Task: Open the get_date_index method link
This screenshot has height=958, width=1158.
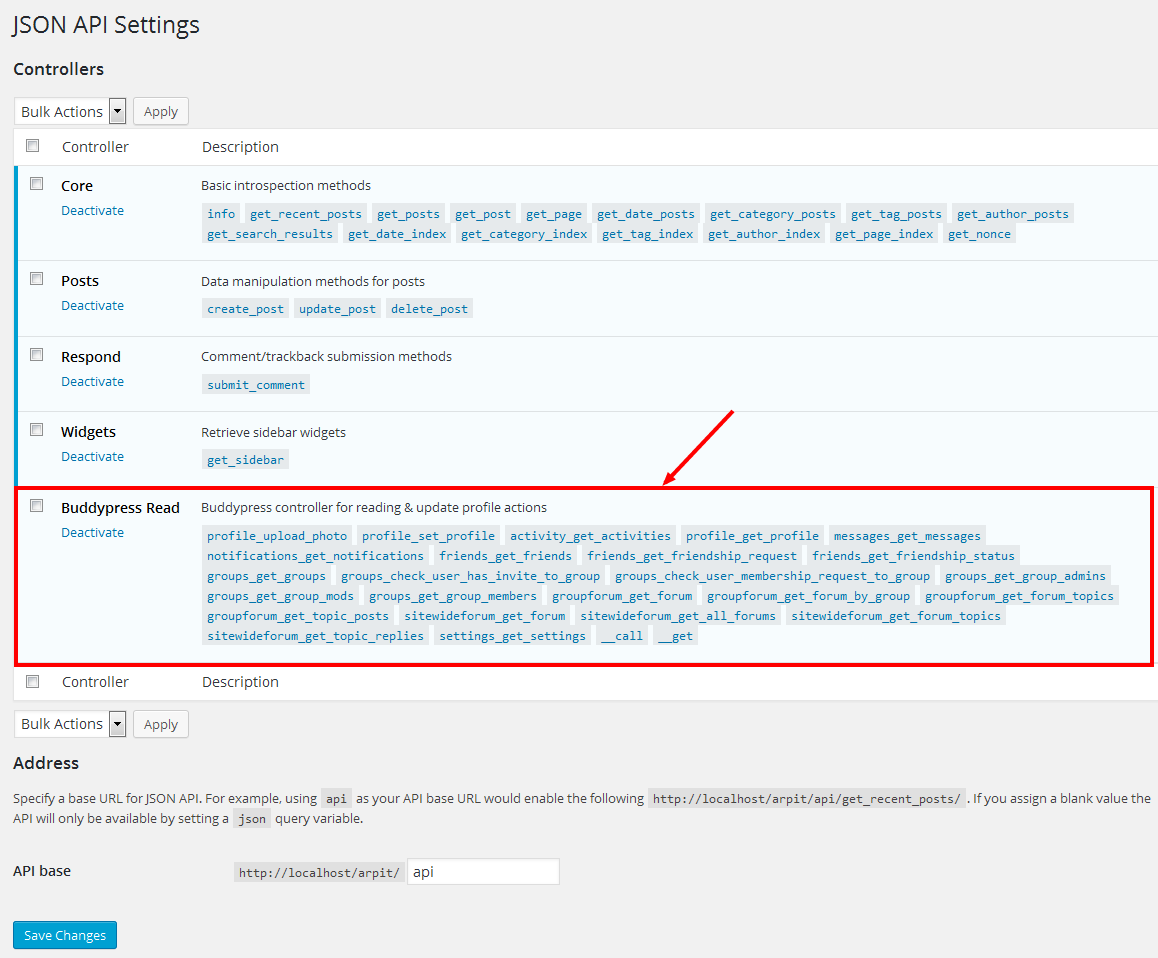Action: tap(397, 234)
